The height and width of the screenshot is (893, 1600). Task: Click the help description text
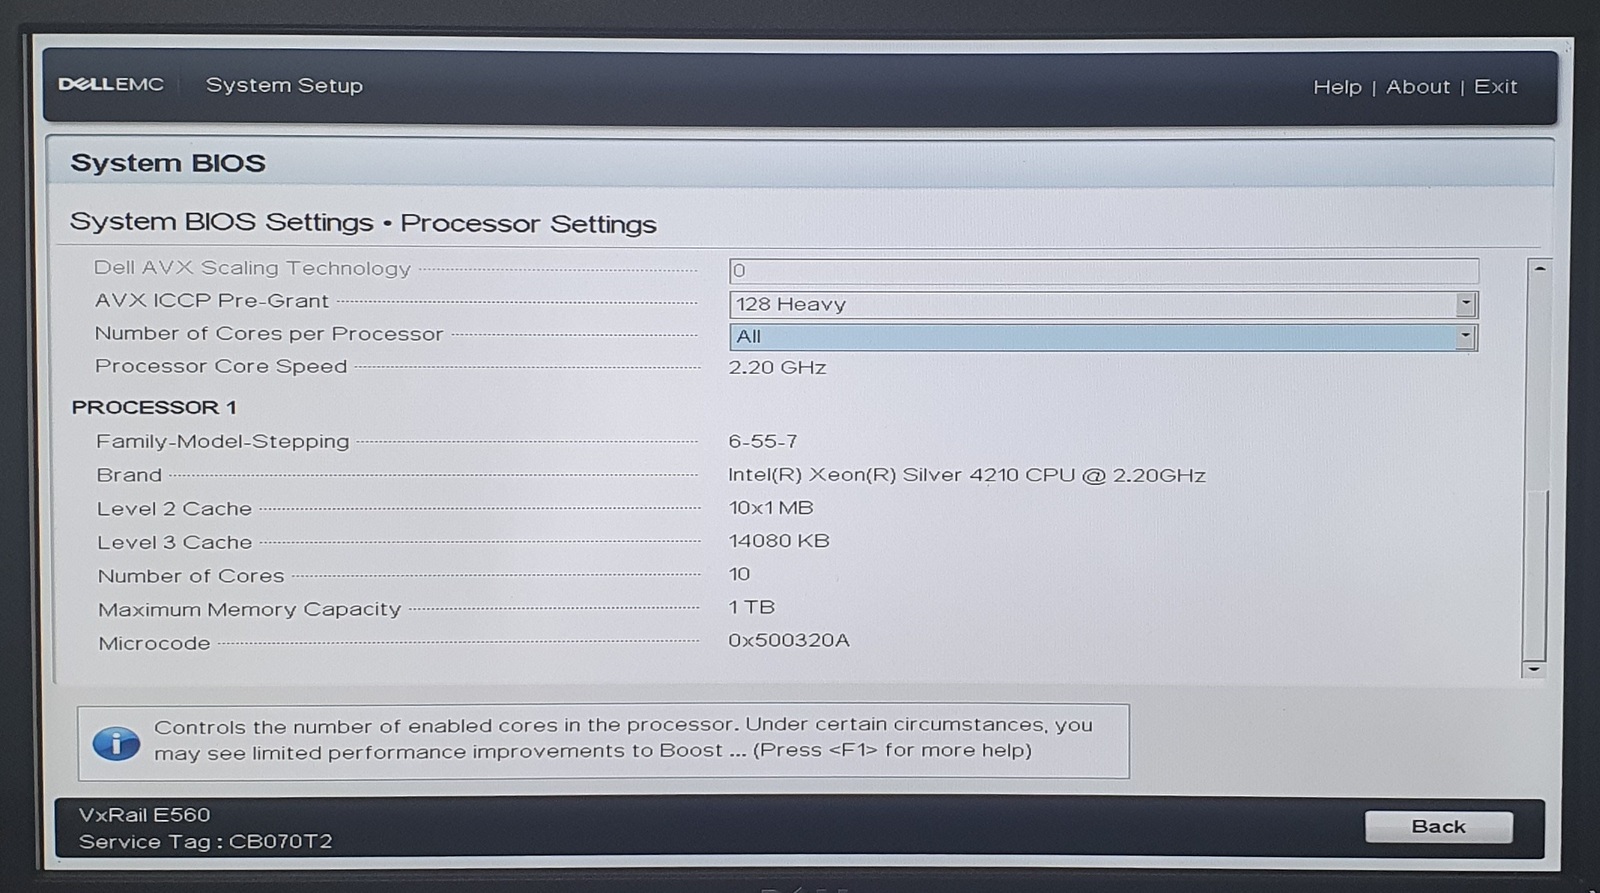pos(623,738)
